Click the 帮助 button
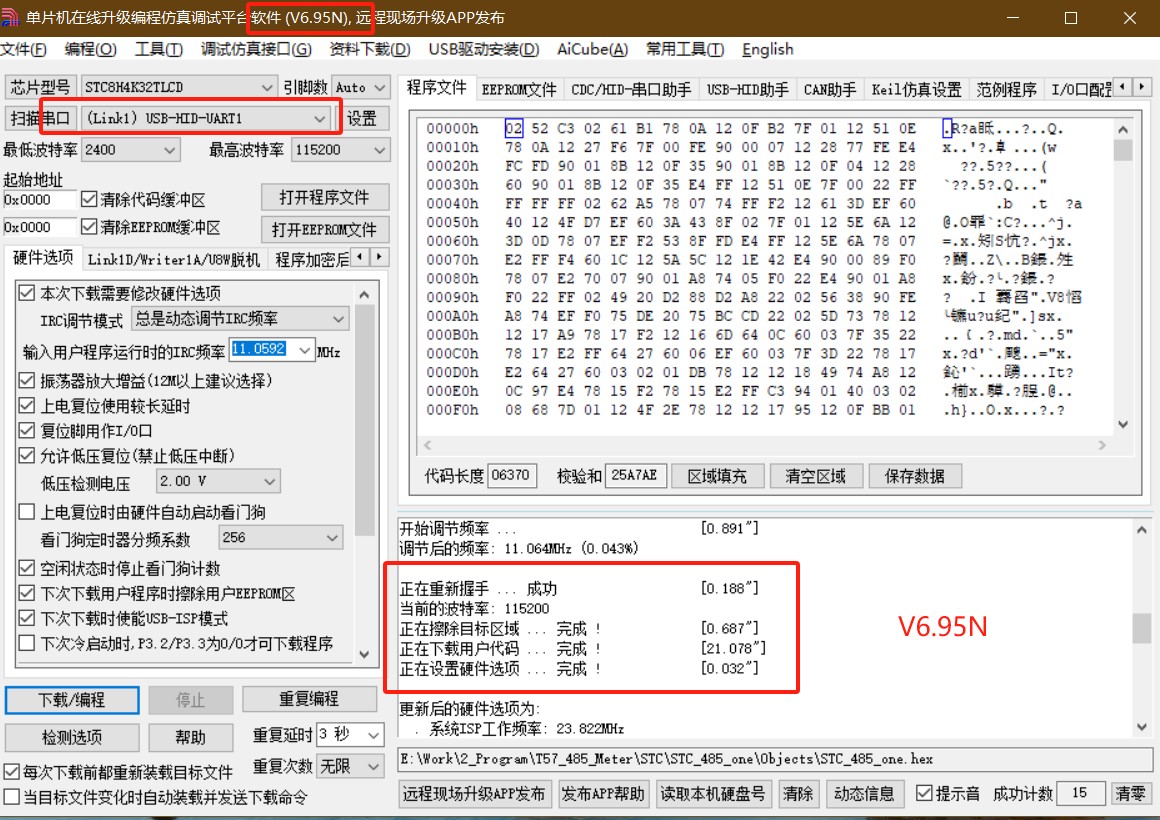This screenshot has width=1160, height=820. pyautogui.click(x=191, y=737)
